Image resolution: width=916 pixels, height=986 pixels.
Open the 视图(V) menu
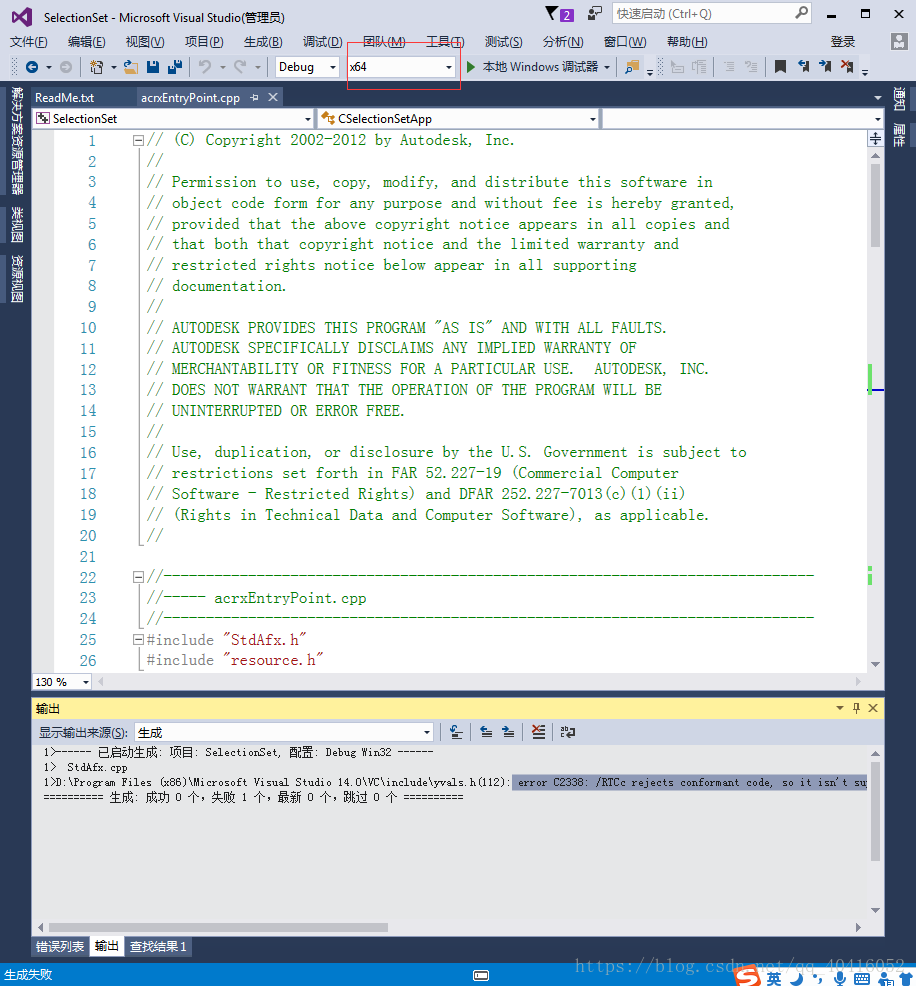point(145,42)
